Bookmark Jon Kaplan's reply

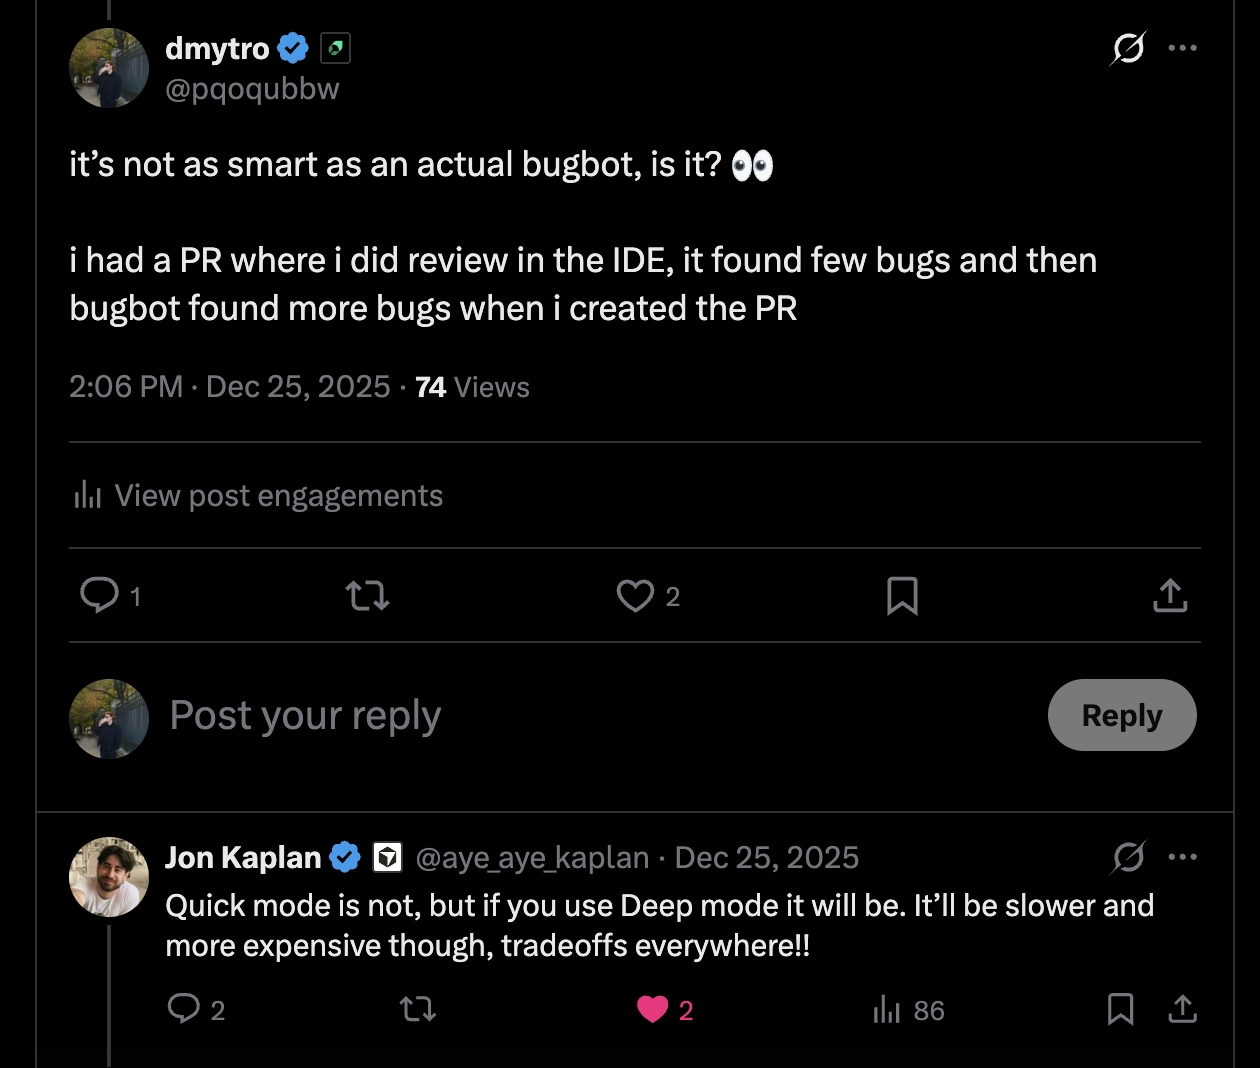(x=1120, y=1010)
